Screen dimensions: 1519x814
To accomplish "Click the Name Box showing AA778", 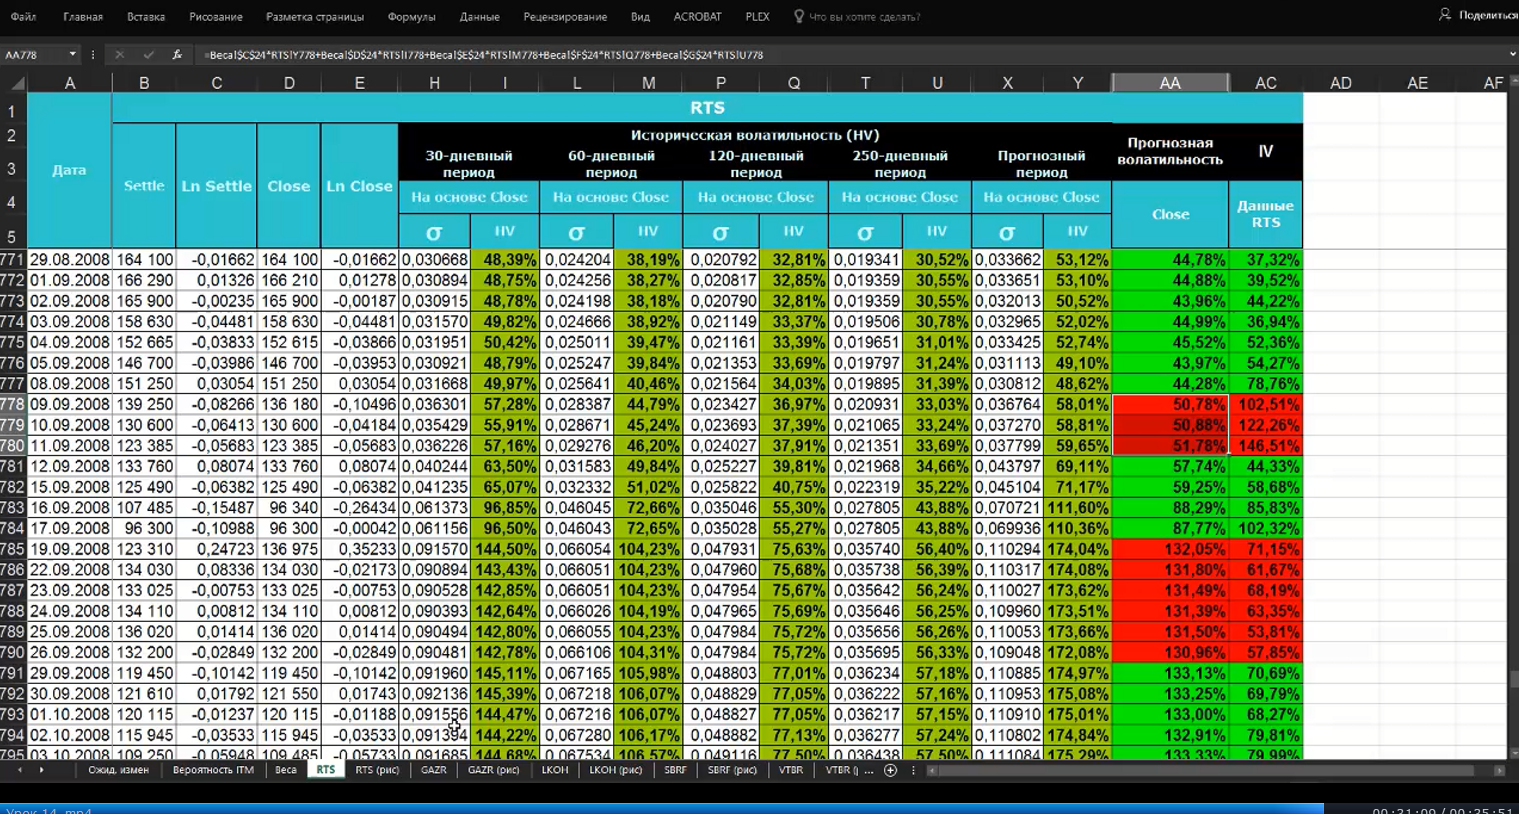I will point(34,55).
